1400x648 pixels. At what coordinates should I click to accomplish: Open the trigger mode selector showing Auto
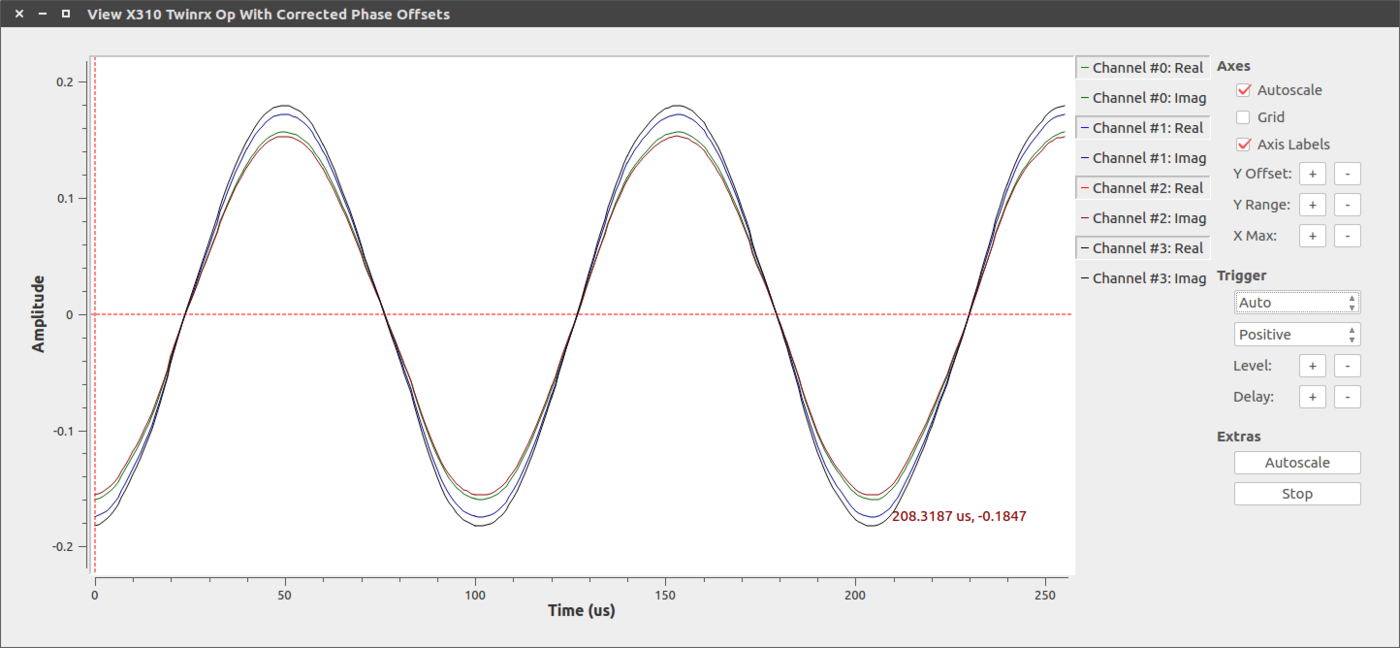1297,302
